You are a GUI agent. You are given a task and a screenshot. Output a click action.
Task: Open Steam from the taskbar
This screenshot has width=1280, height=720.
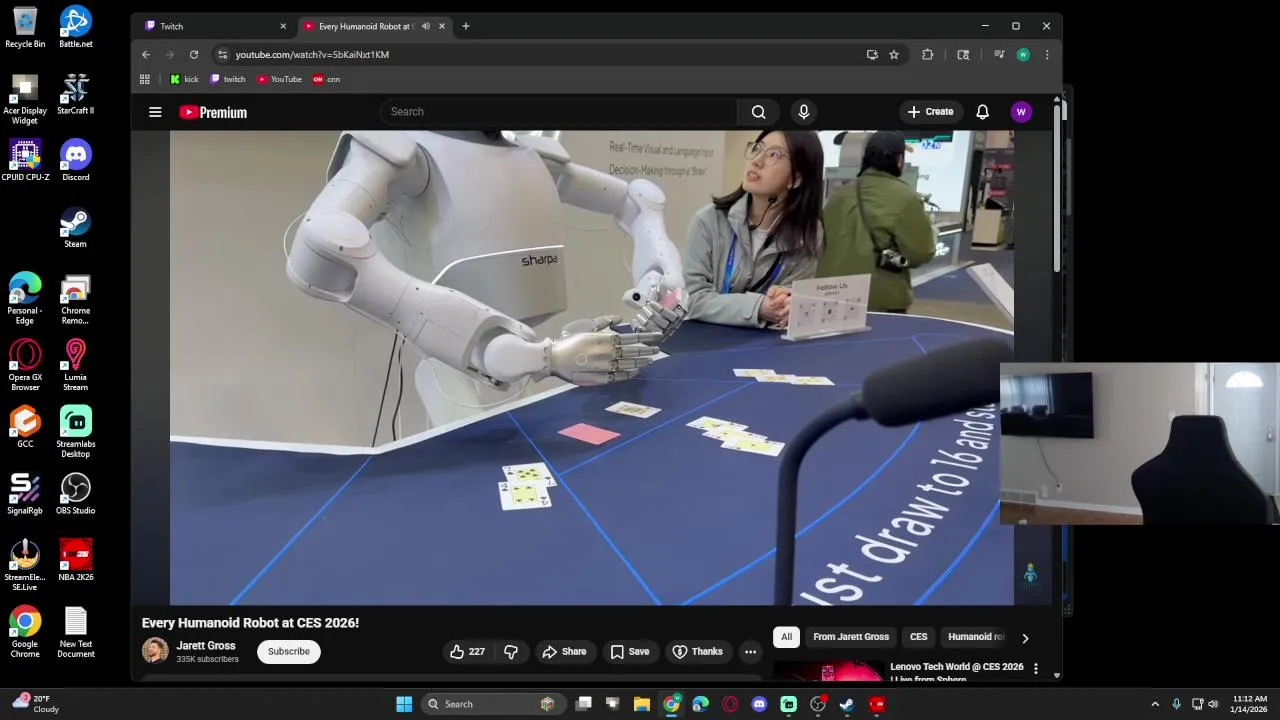click(846, 704)
